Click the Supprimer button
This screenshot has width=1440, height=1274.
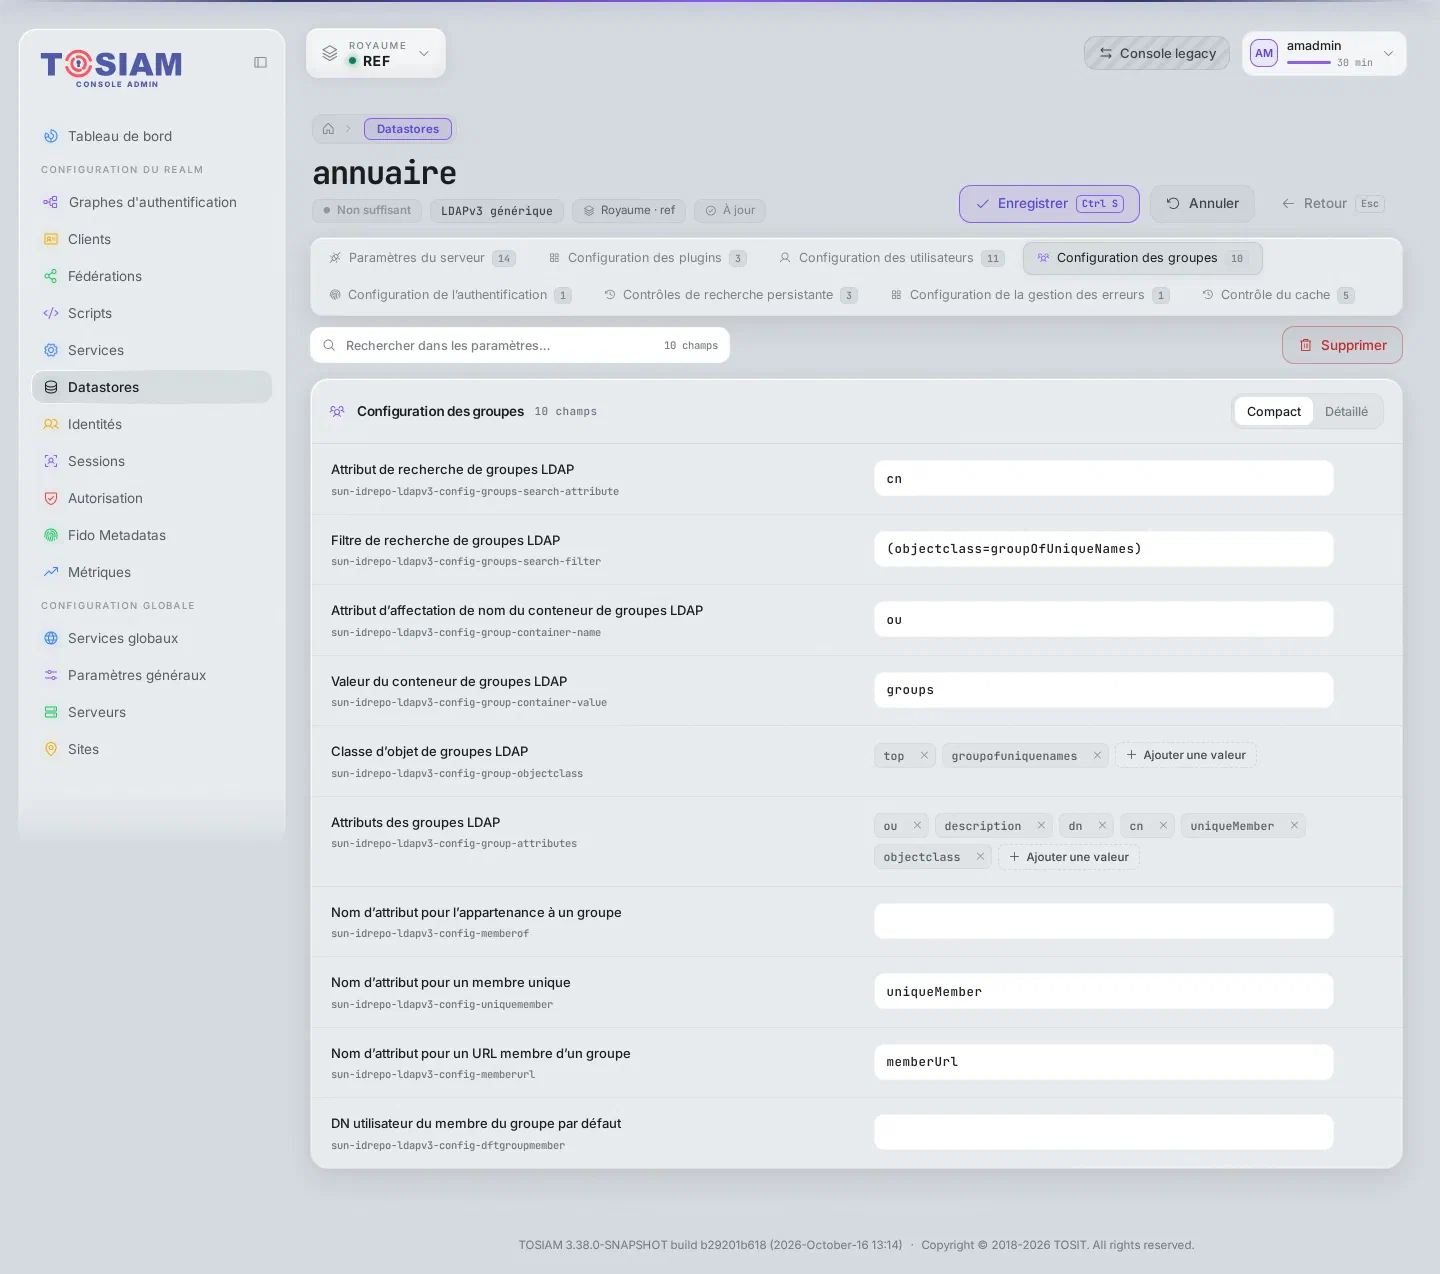coord(1342,345)
